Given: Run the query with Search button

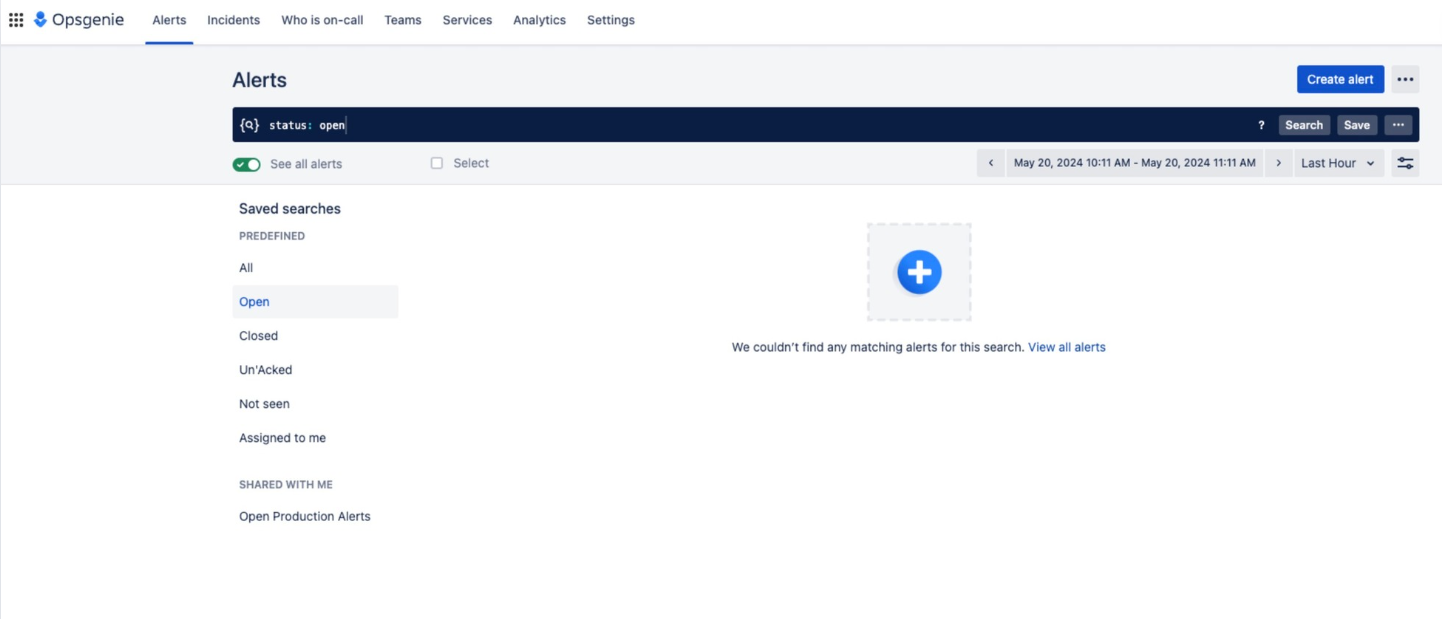Looking at the screenshot, I should (1304, 125).
